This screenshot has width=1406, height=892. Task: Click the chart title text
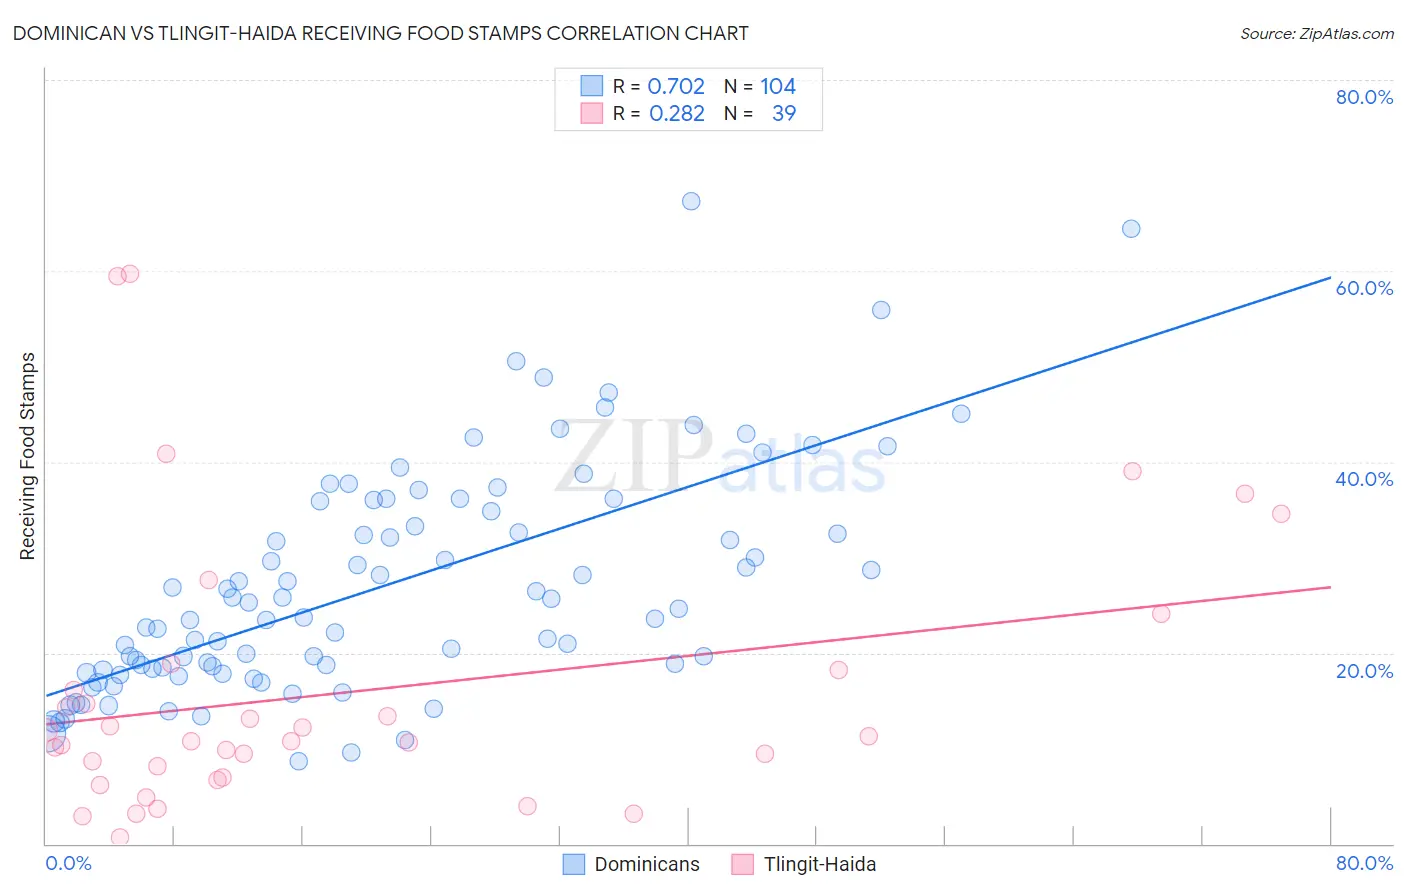(x=380, y=33)
